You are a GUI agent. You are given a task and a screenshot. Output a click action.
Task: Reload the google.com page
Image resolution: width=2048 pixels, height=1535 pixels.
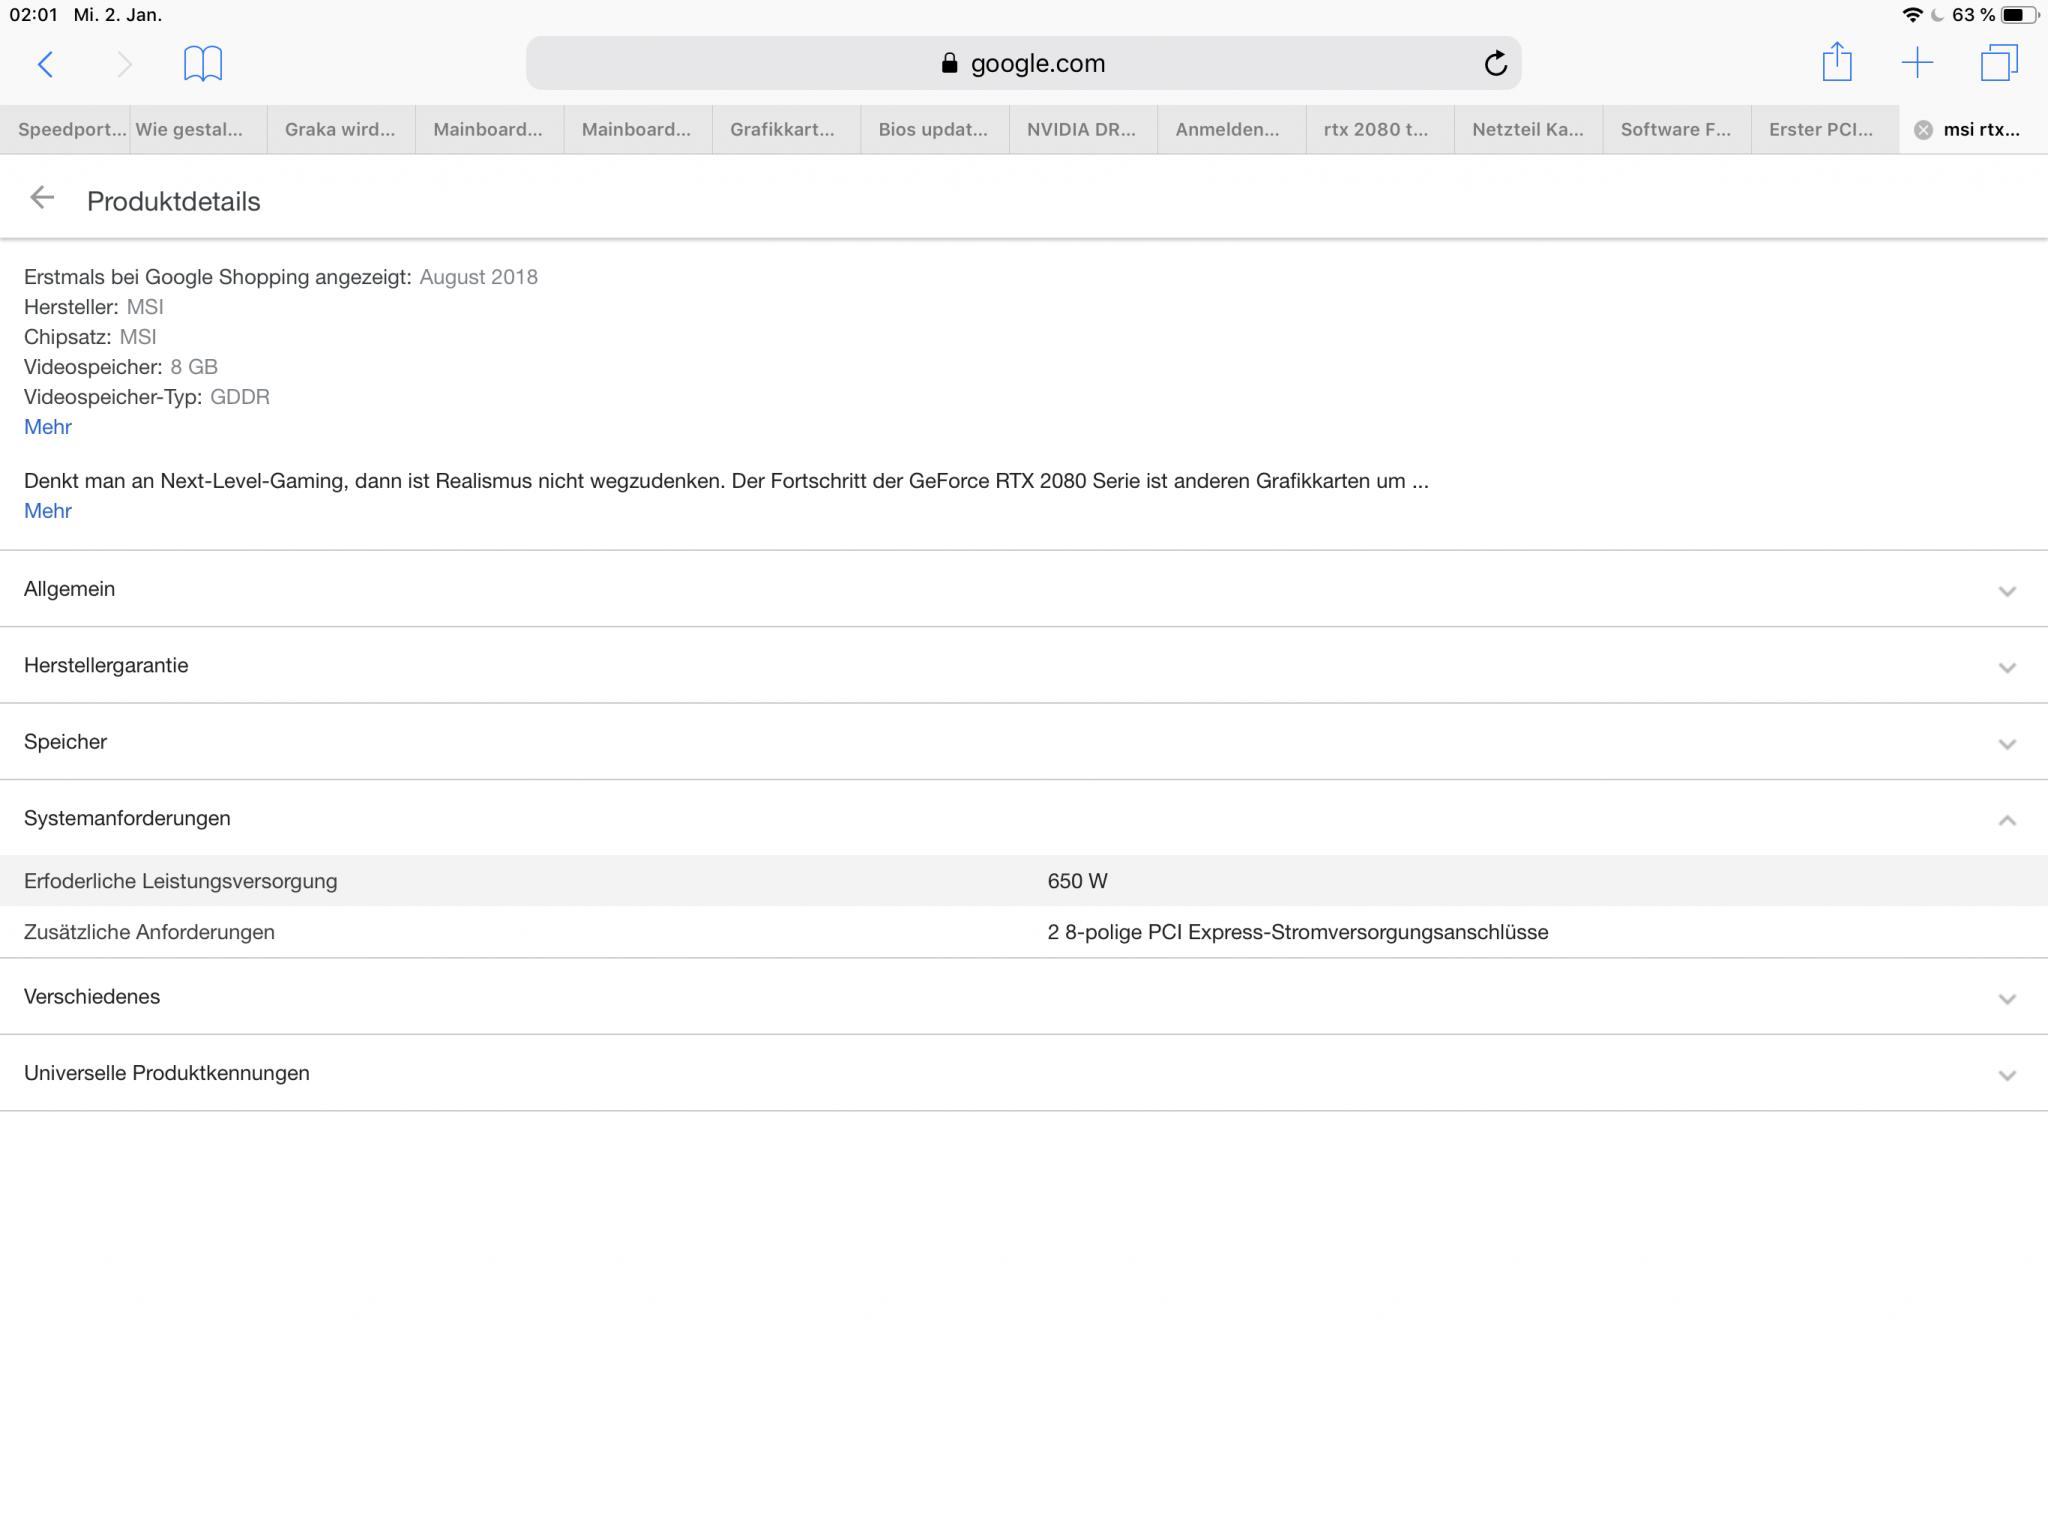point(1495,63)
